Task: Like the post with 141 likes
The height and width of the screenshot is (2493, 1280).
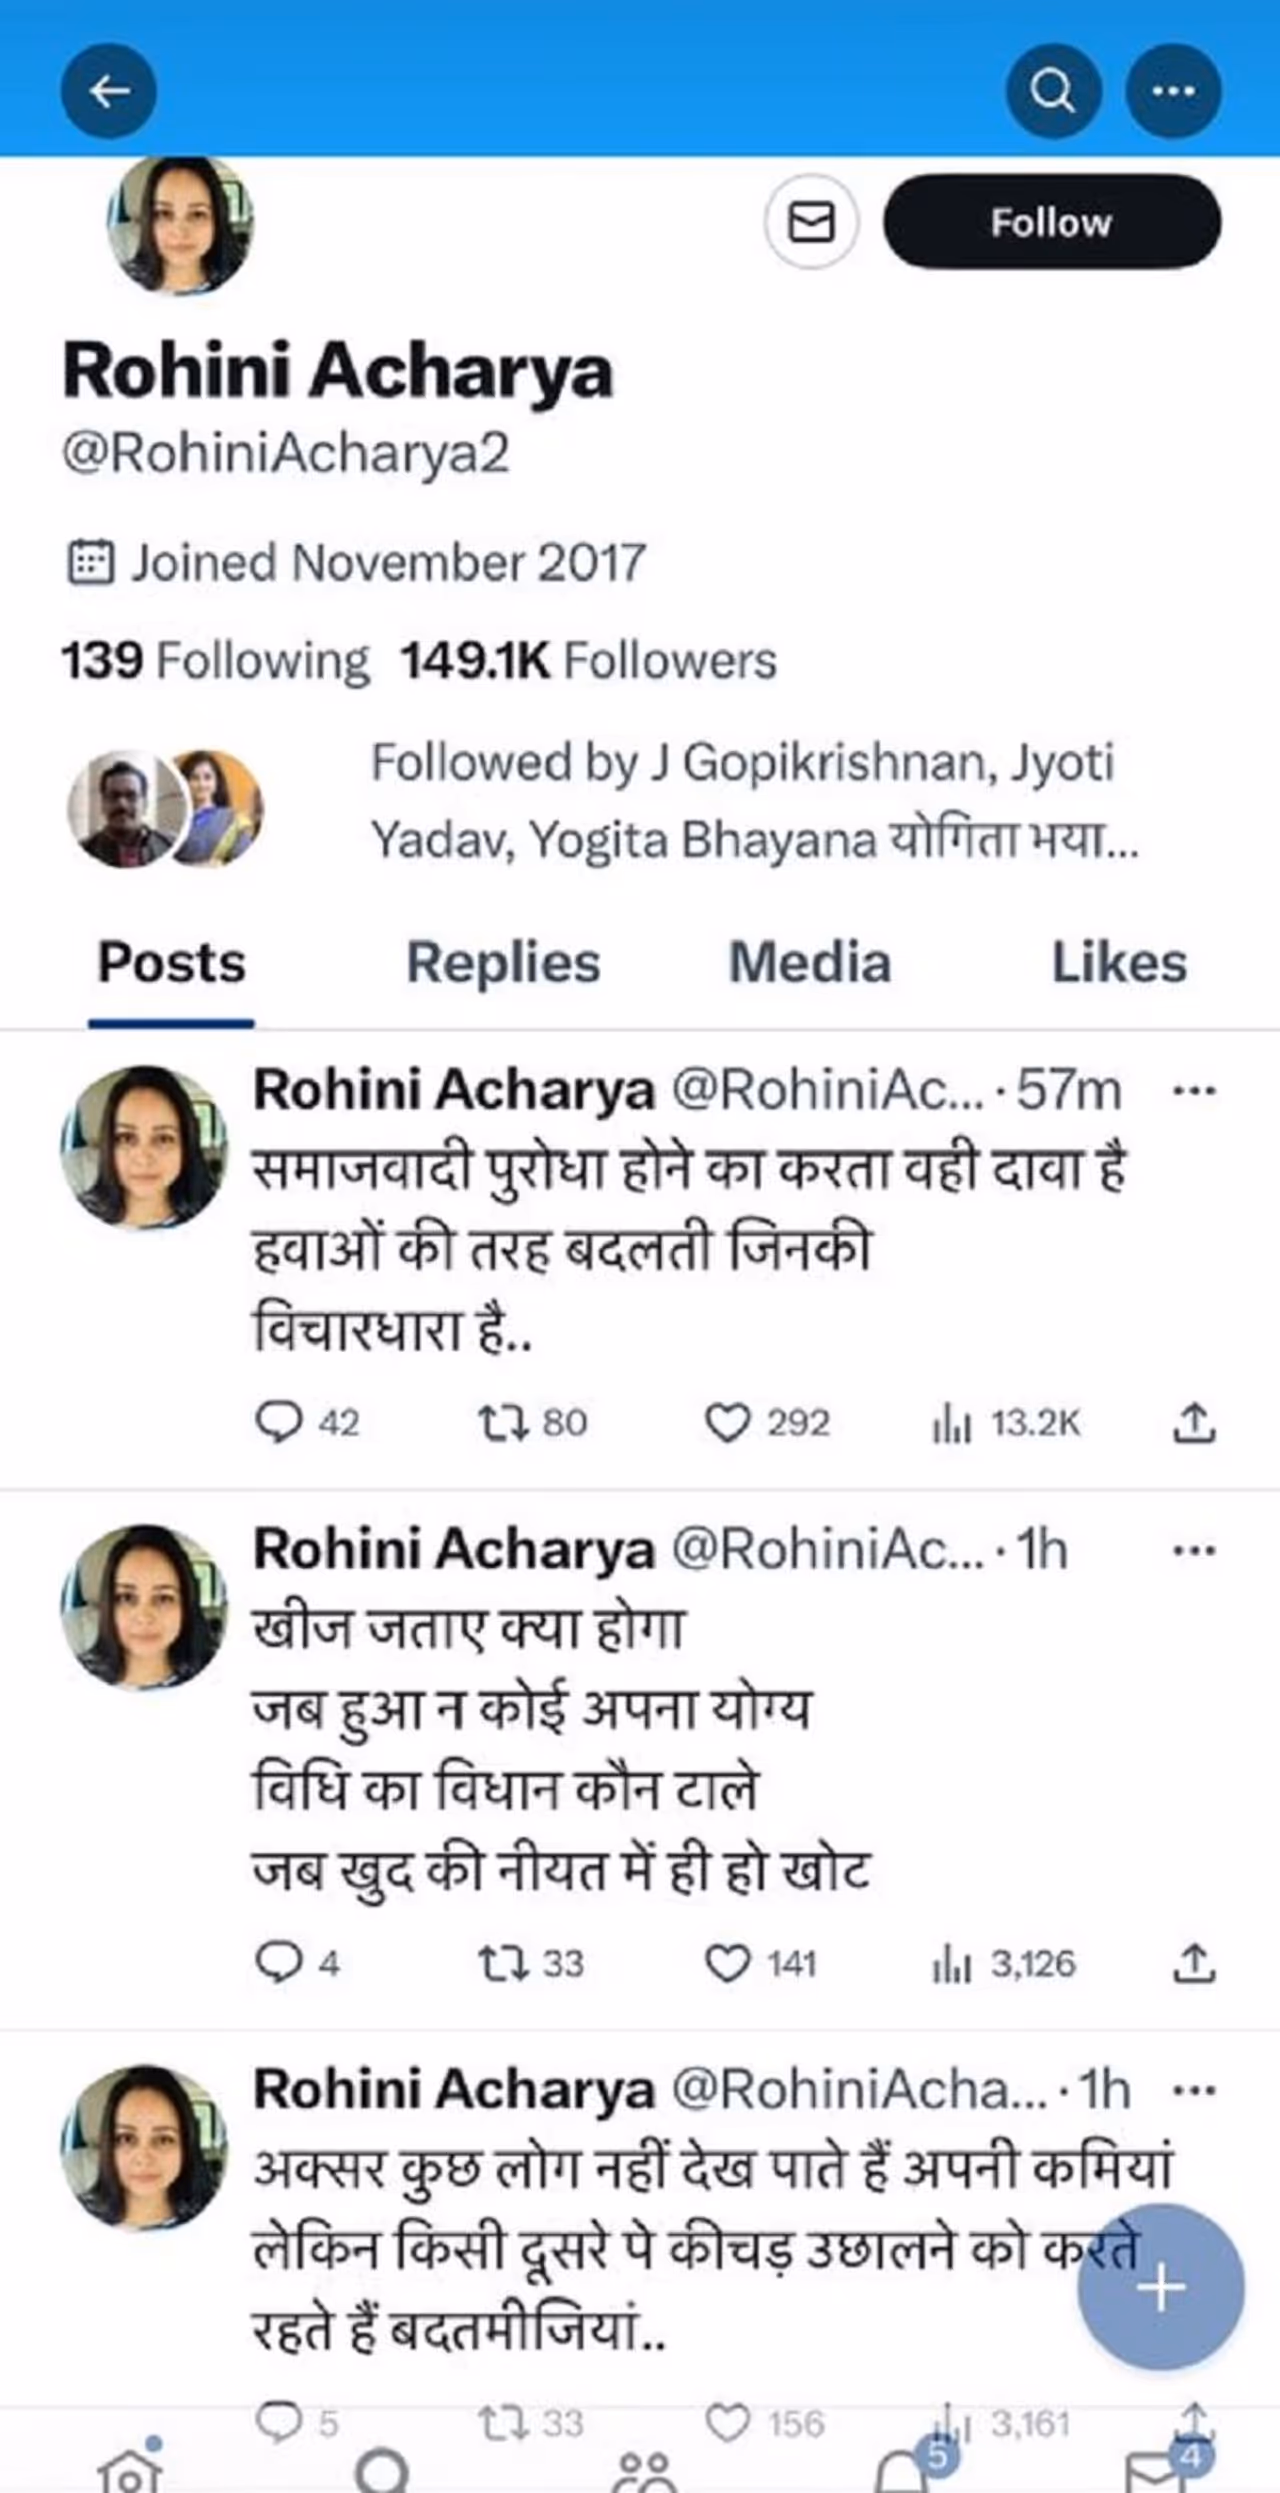Action: click(x=727, y=1963)
